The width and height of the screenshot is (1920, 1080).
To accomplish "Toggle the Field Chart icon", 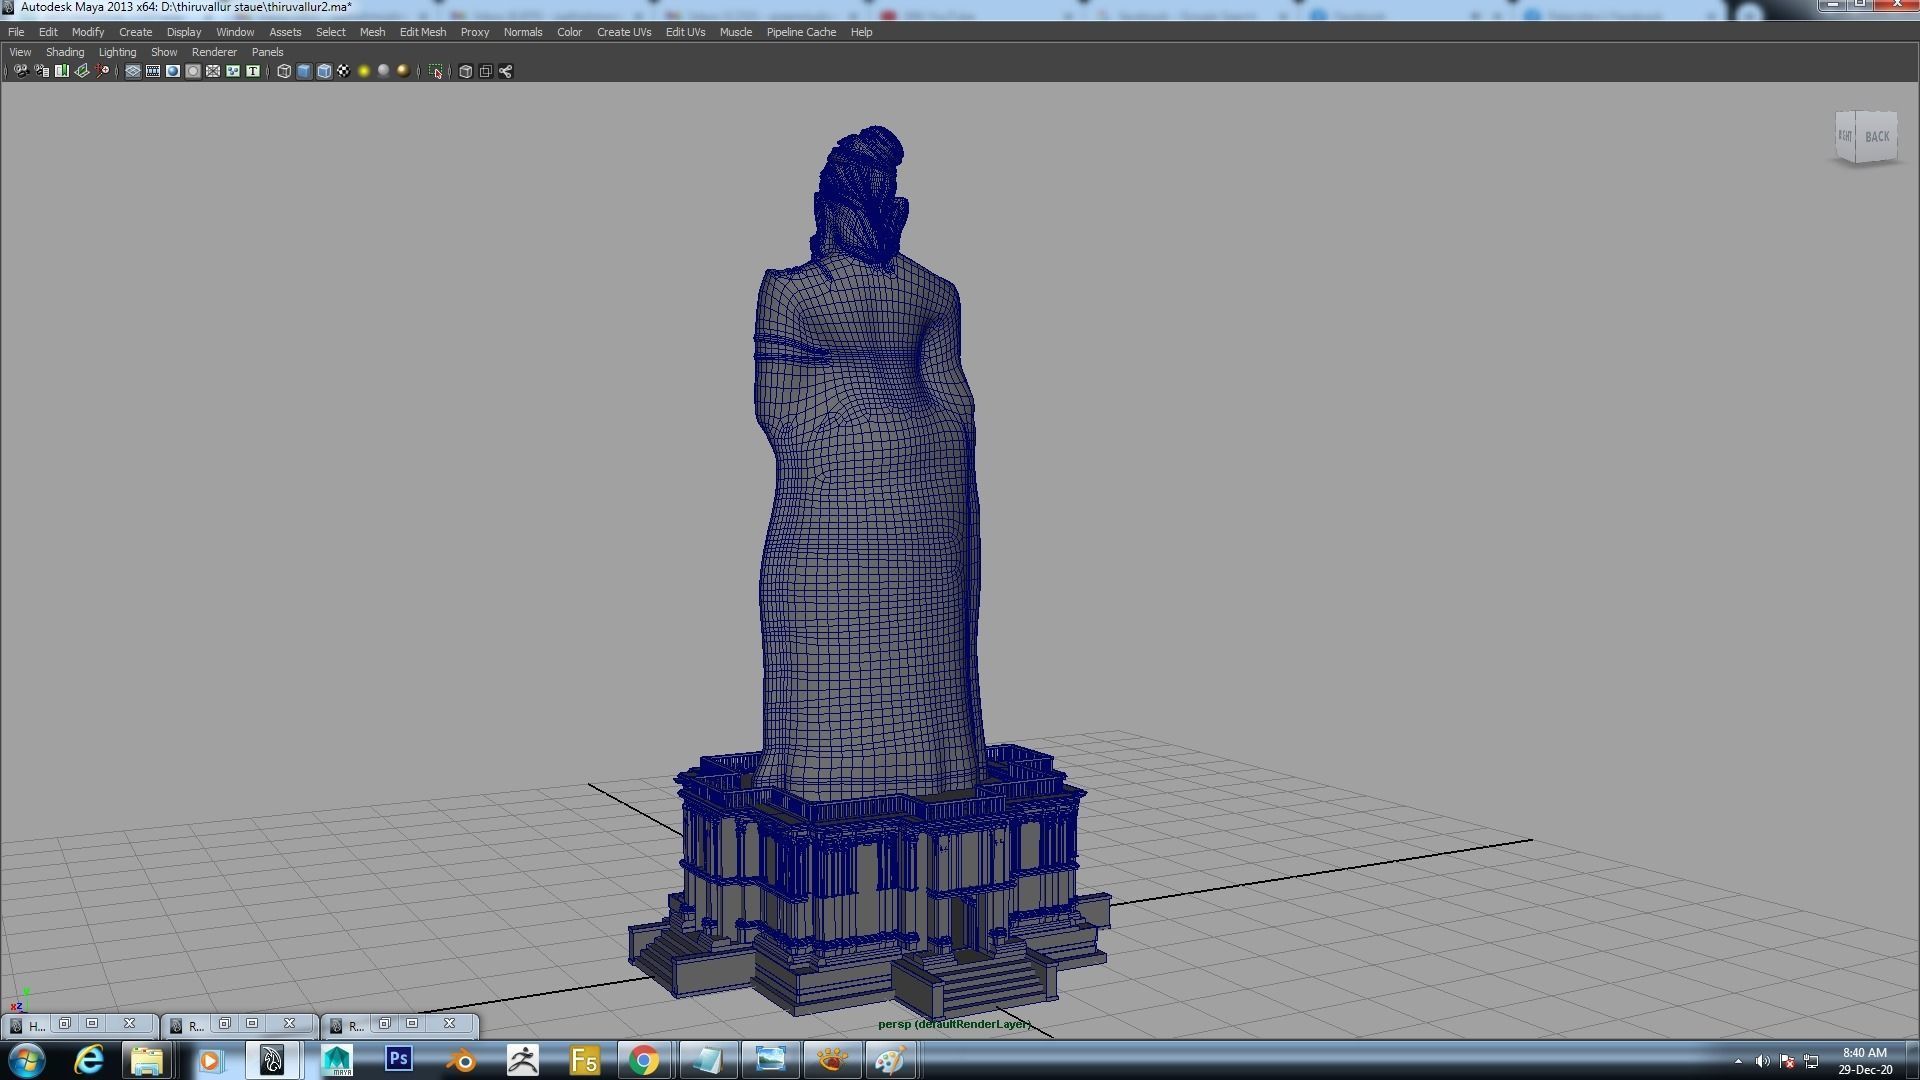I will point(213,71).
